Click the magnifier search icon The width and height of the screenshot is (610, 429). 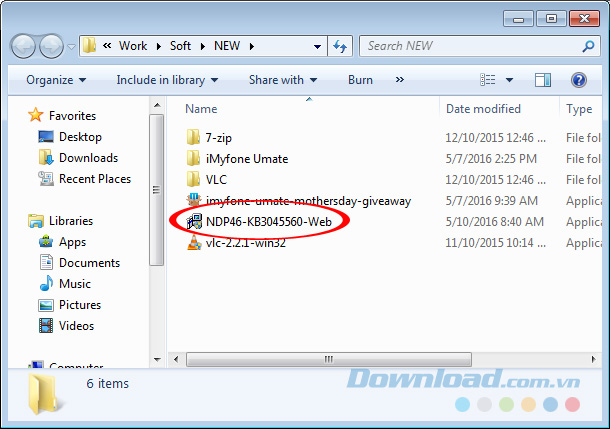coord(588,46)
